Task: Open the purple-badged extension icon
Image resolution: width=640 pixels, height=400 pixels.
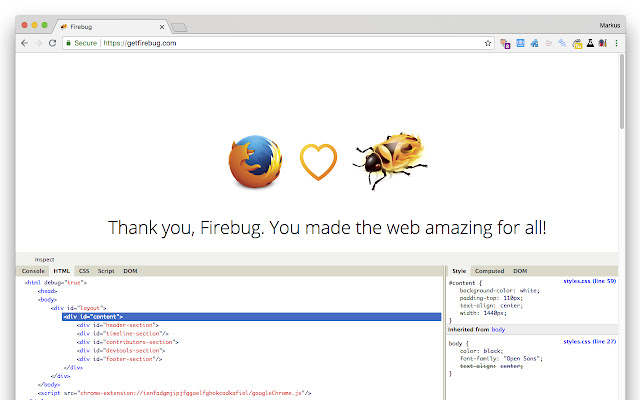Action: 505,44
